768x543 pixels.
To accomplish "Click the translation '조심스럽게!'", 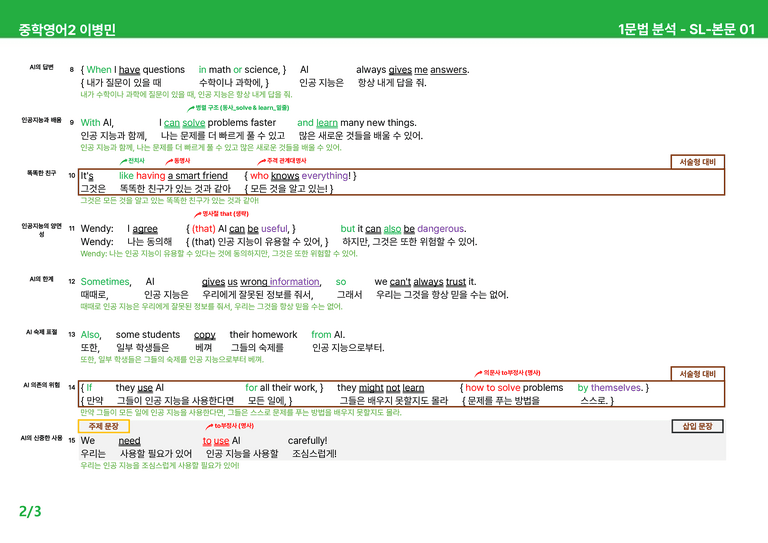I will tap(314, 453).
